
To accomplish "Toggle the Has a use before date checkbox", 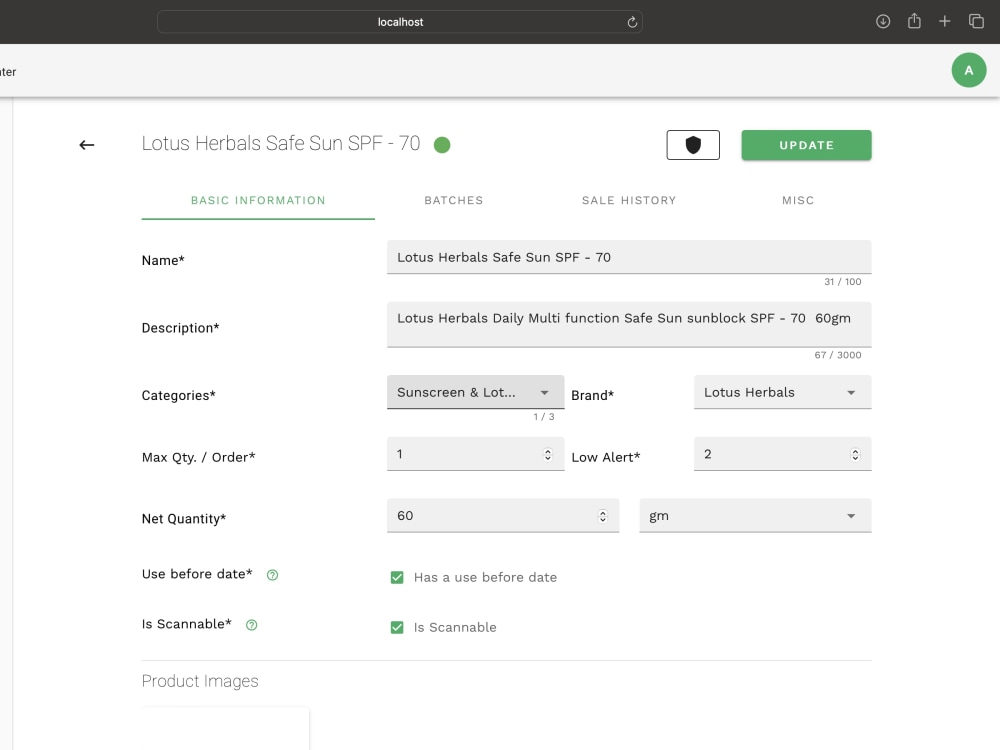I will tap(397, 577).
